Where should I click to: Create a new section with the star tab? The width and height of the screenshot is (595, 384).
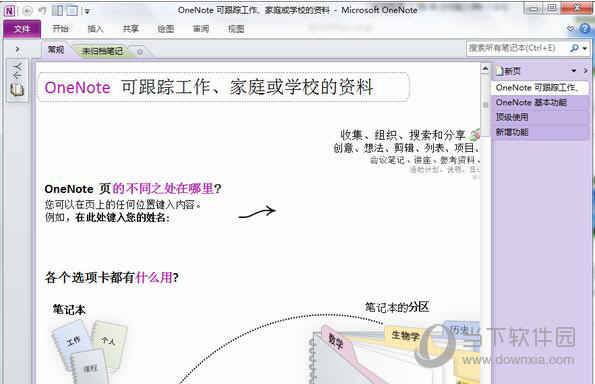[140, 52]
